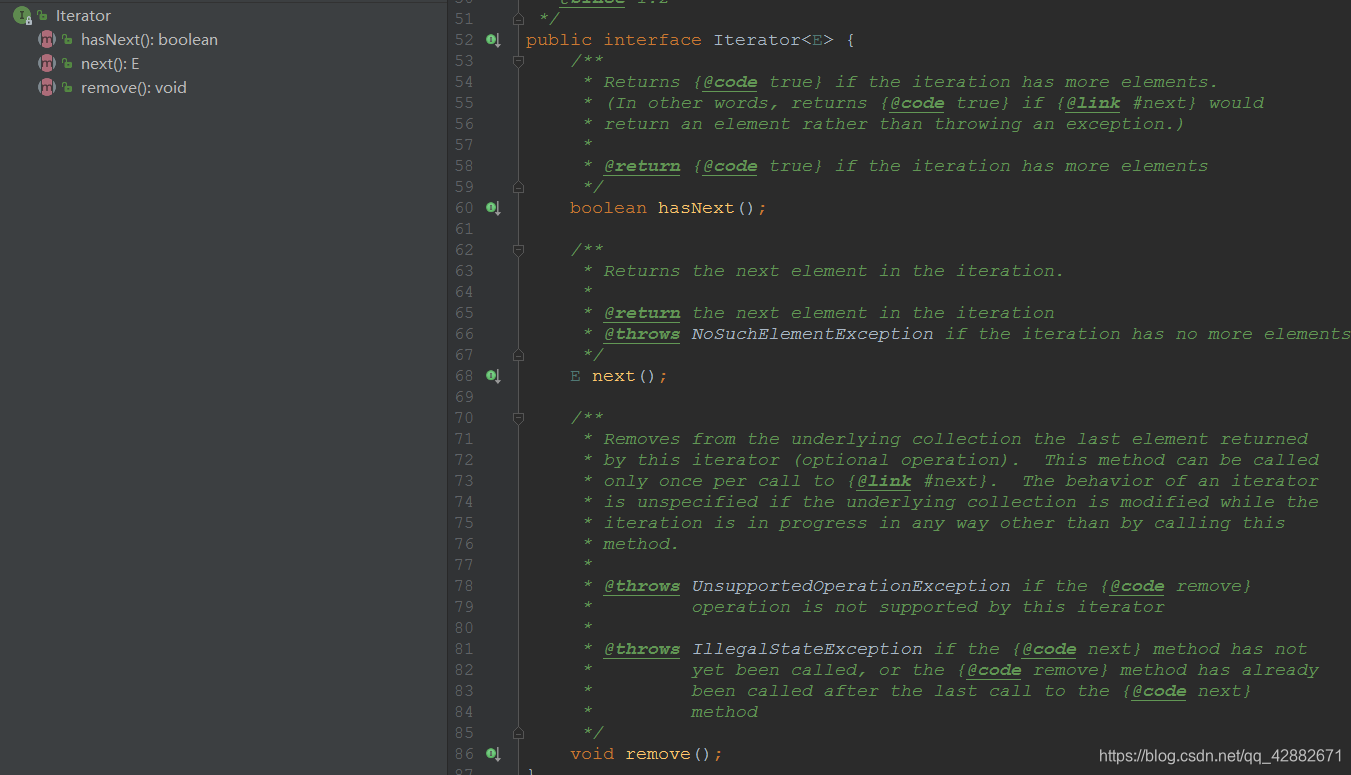Viewport: 1351px width, 775px height.
Task: Click 'method.' comment text on line 76
Action: (x=641, y=544)
